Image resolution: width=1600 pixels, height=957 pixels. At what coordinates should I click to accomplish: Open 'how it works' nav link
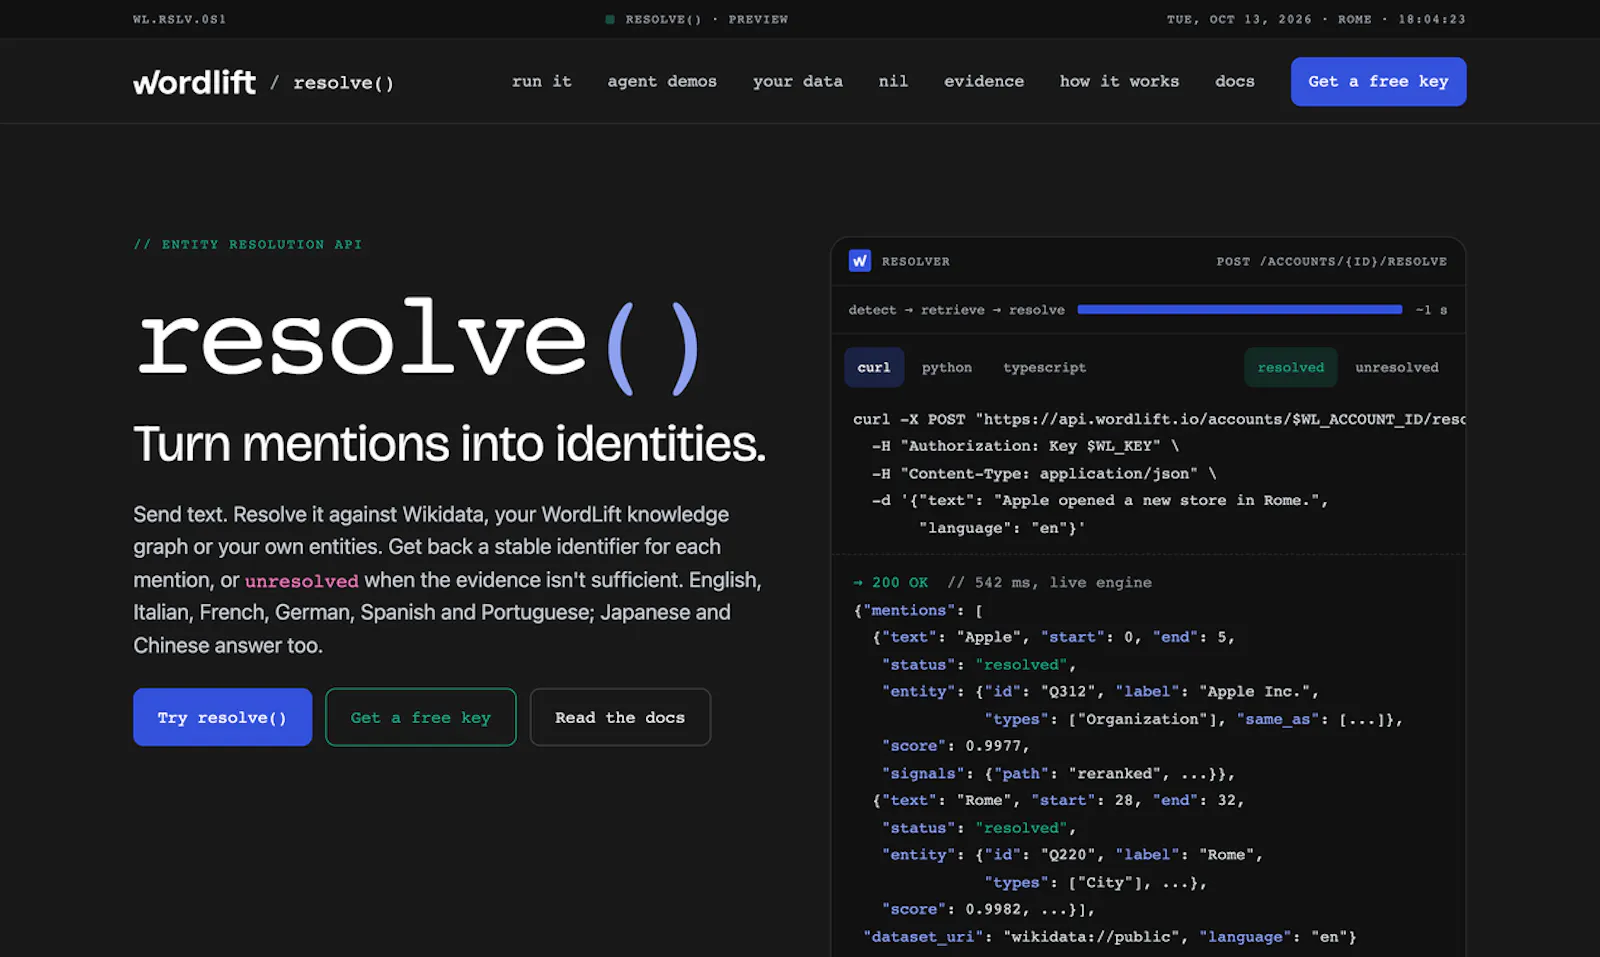point(1119,81)
